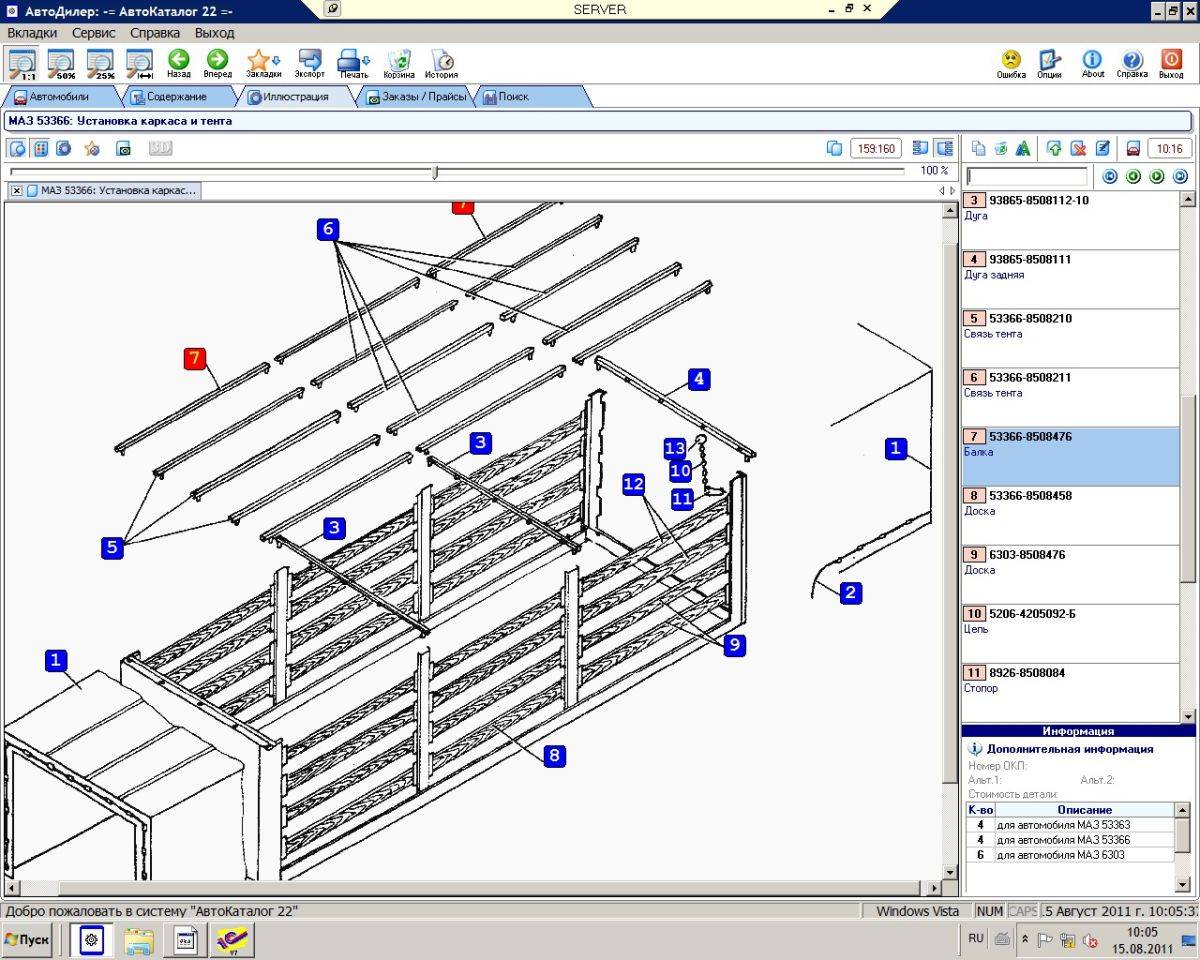The height and width of the screenshot is (960, 1200).
Task: Click the parts search input field
Action: pyautogui.click(x=1027, y=177)
